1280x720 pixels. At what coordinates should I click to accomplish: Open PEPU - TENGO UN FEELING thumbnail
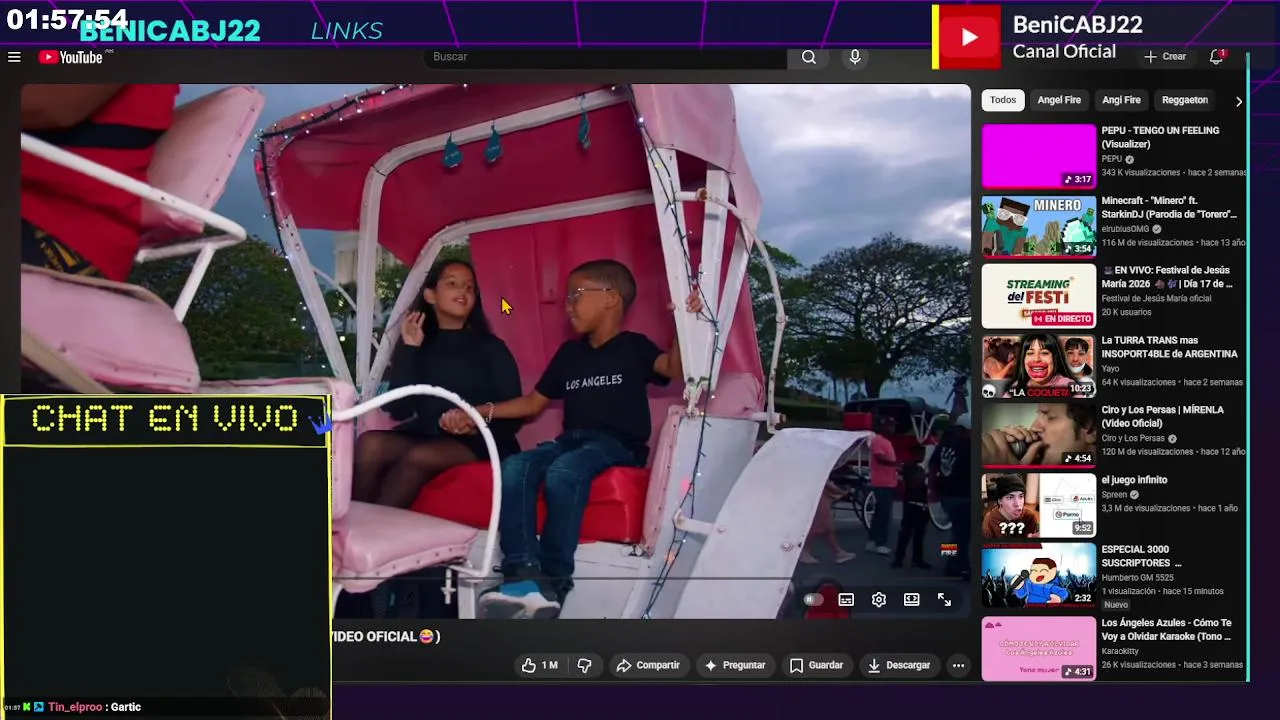coord(1039,156)
